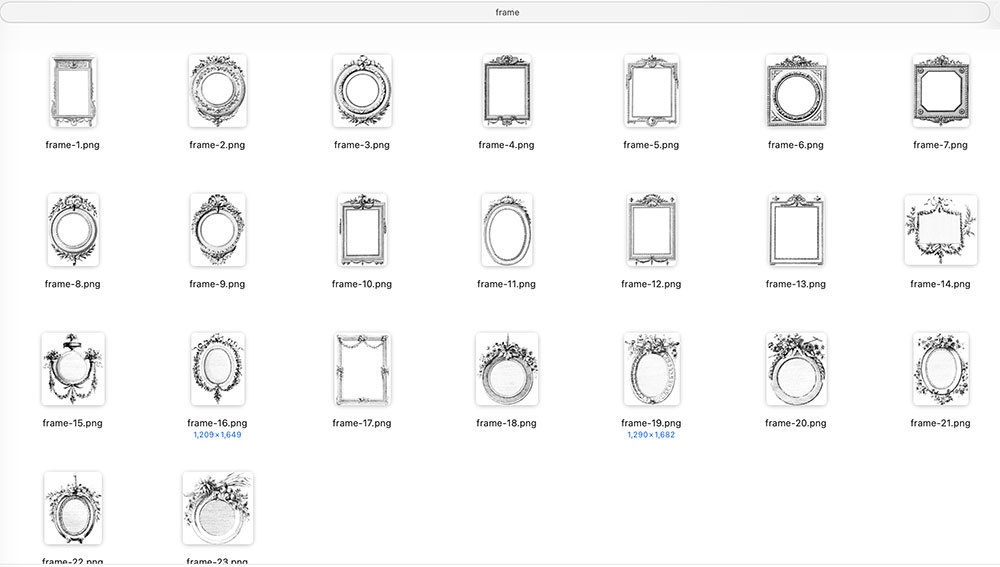Select the frame-14.png thumbnail

941,230
